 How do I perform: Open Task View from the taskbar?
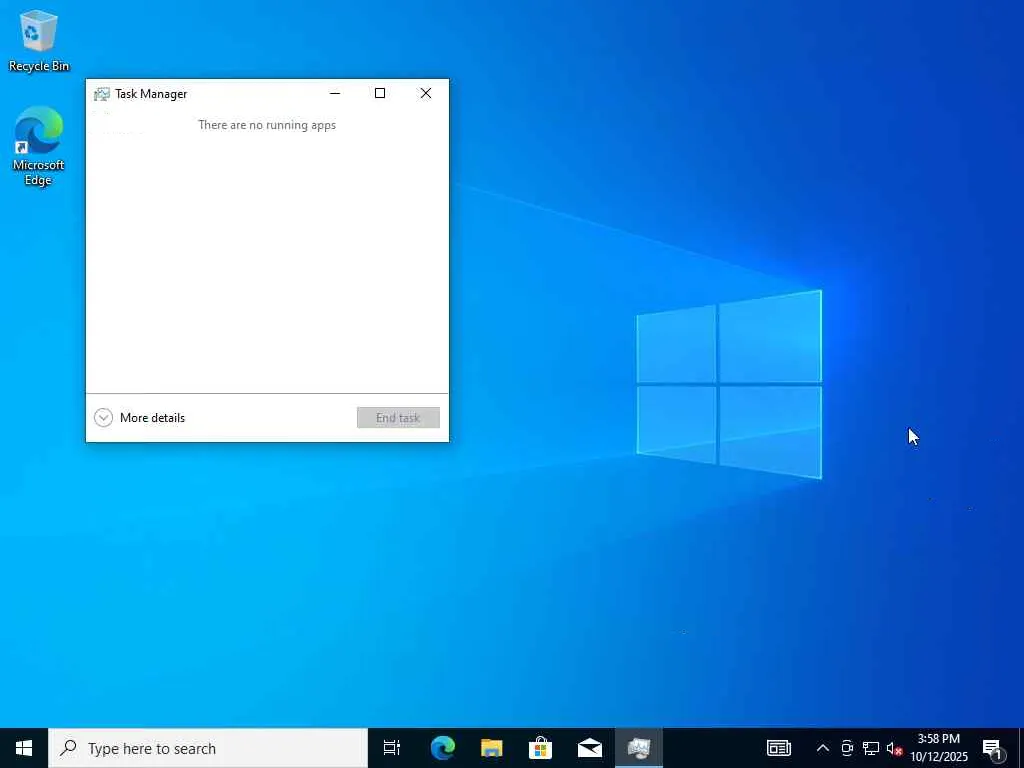[392, 748]
